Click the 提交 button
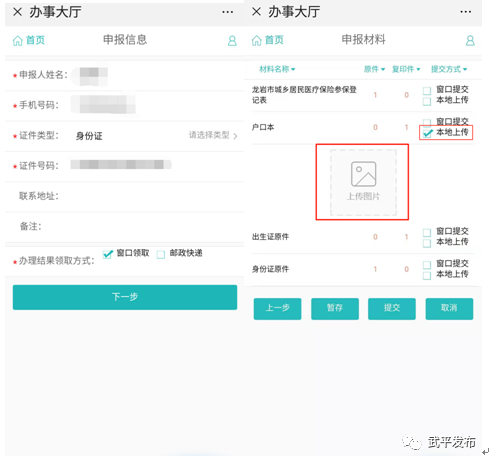491x464 pixels. coord(392,309)
